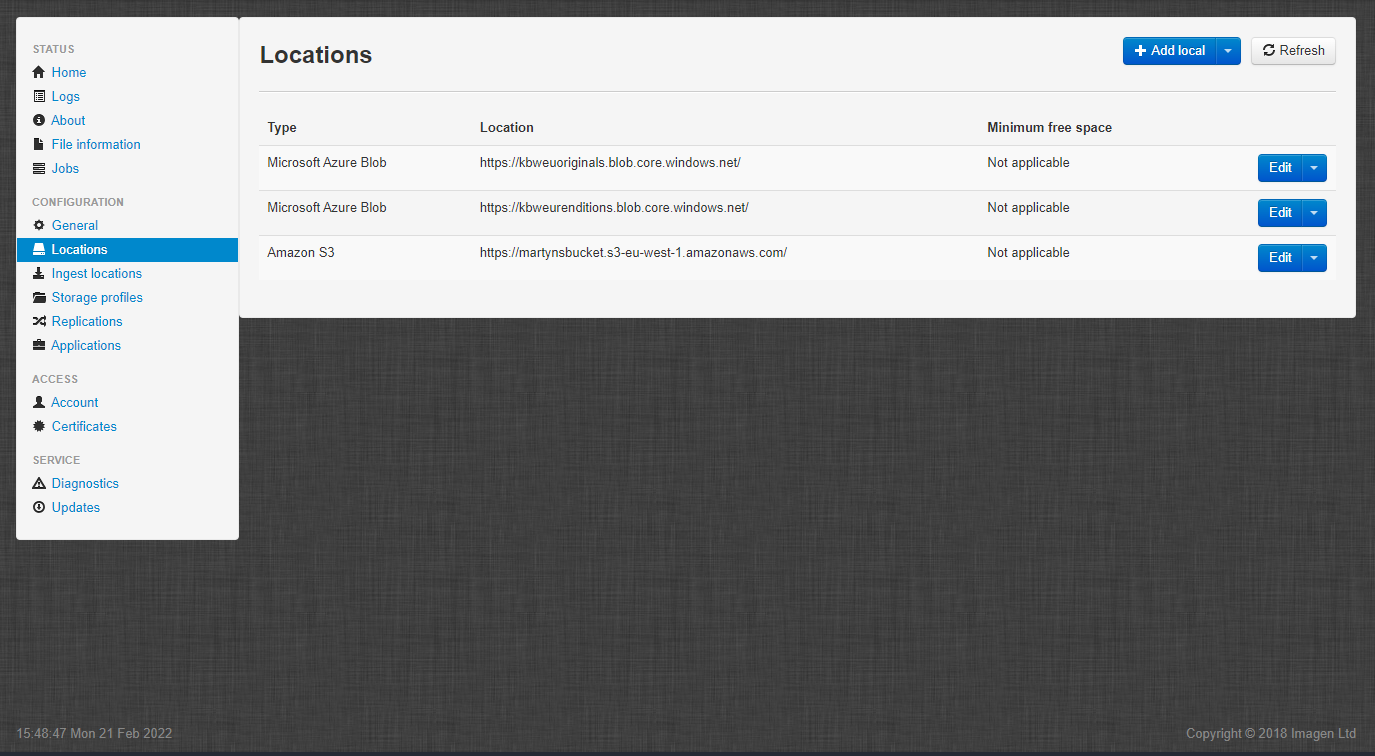View the Jobs page
Image resolution: width=1375 pixels, height=756 pixels.
tap(65, 168)
